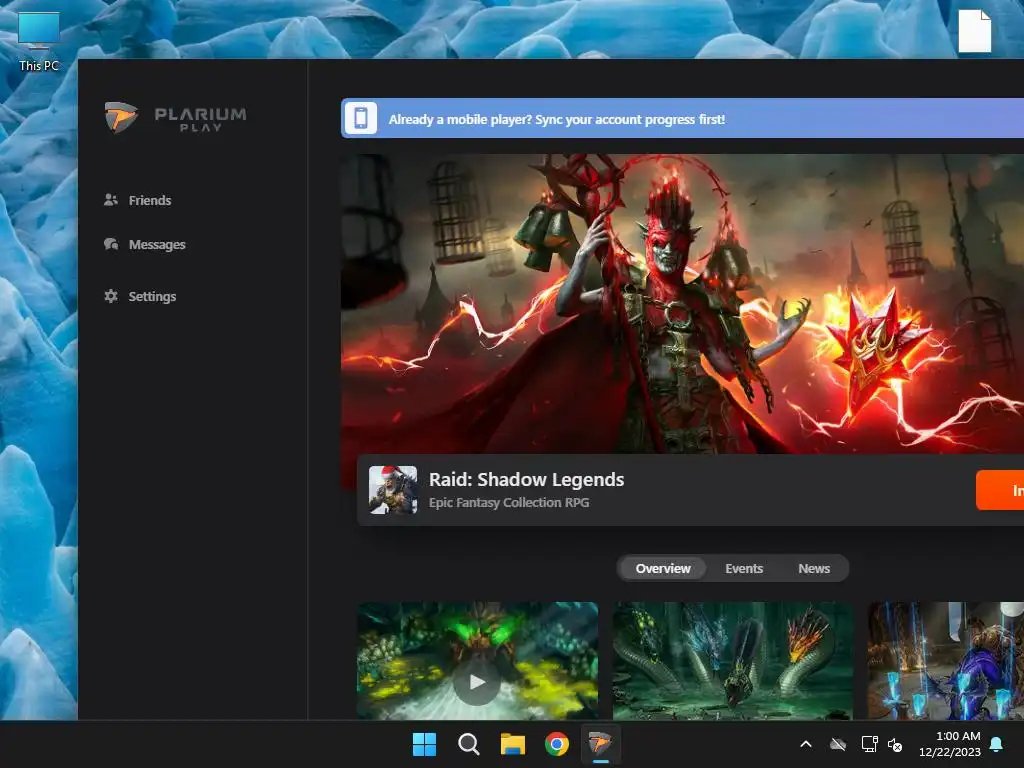Open Plarium Play Settings
Viewport: 1024px width, 768px height.
coord(140,296)
